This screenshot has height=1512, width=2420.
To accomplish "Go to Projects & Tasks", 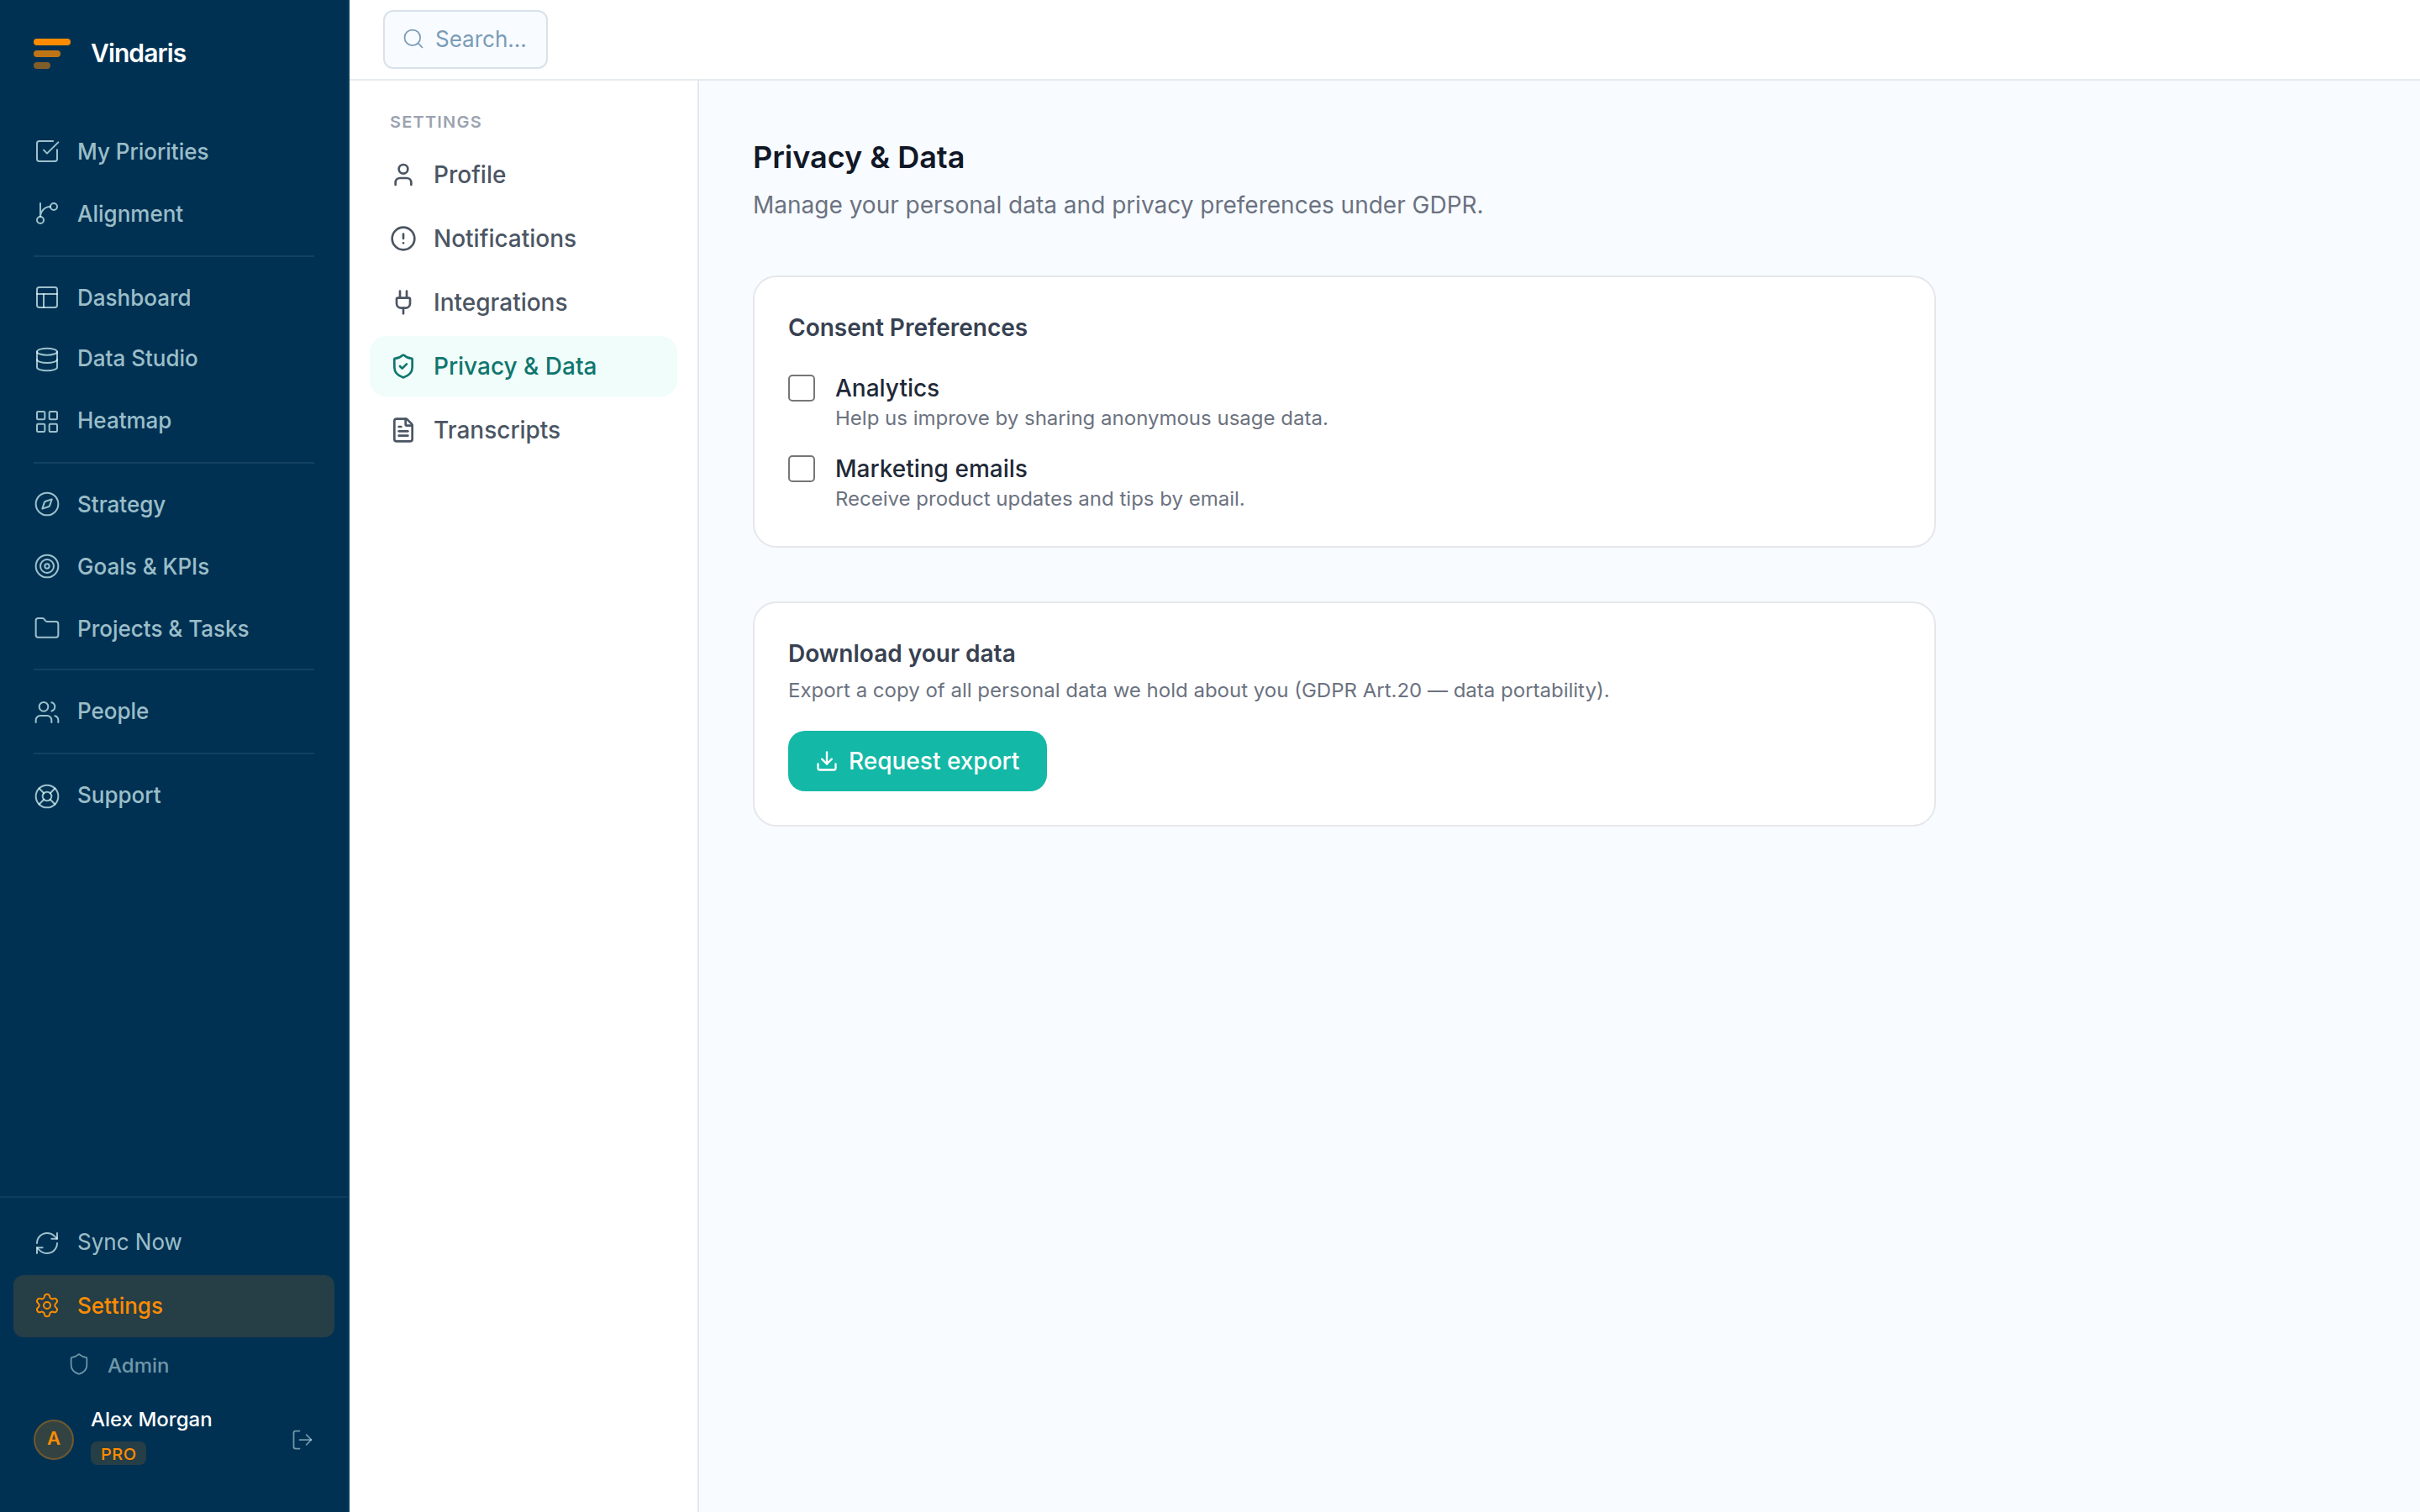I will coord(174,628).
